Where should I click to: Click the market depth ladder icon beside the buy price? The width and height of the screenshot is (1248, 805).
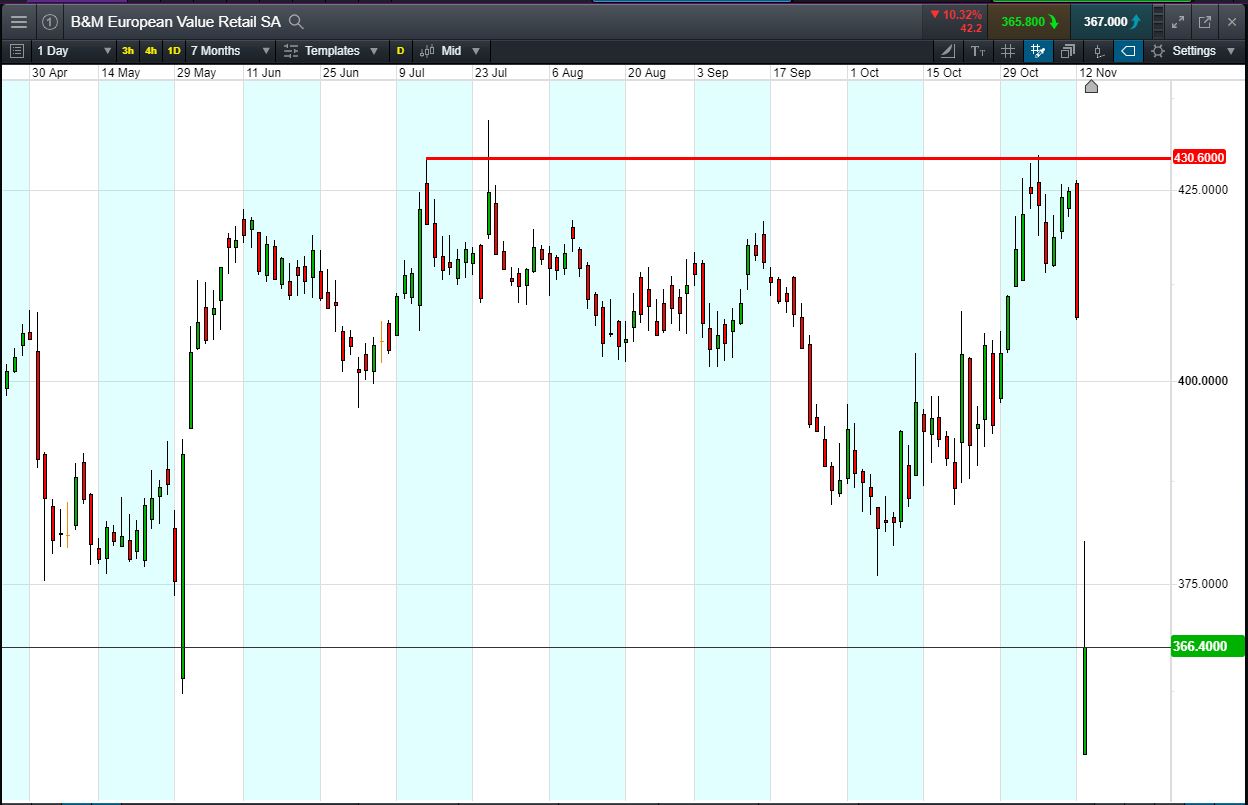point(1157,21)
